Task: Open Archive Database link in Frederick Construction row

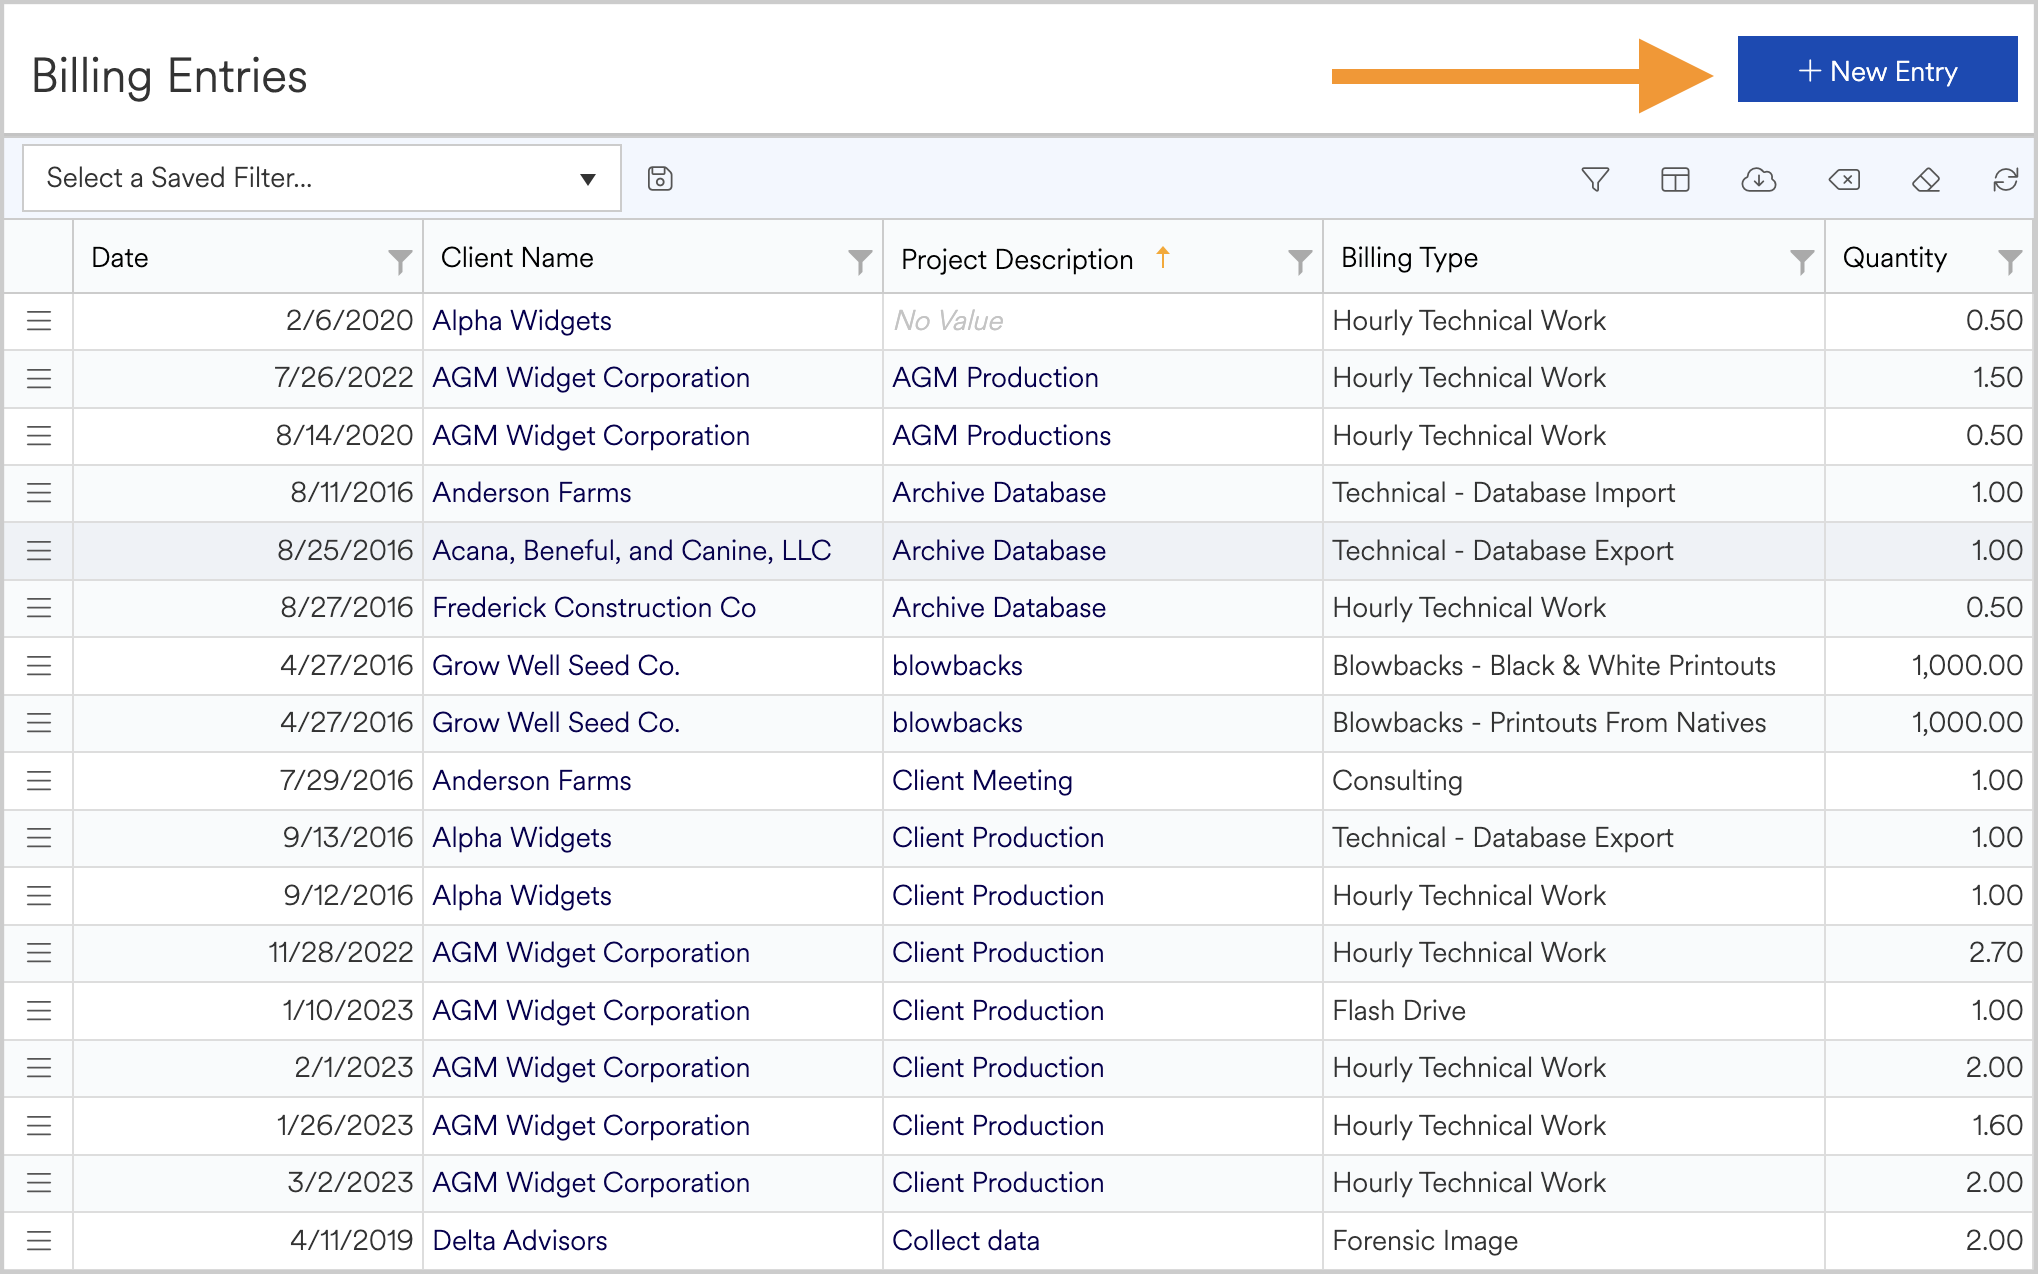Action: click(x=999, y=608)
